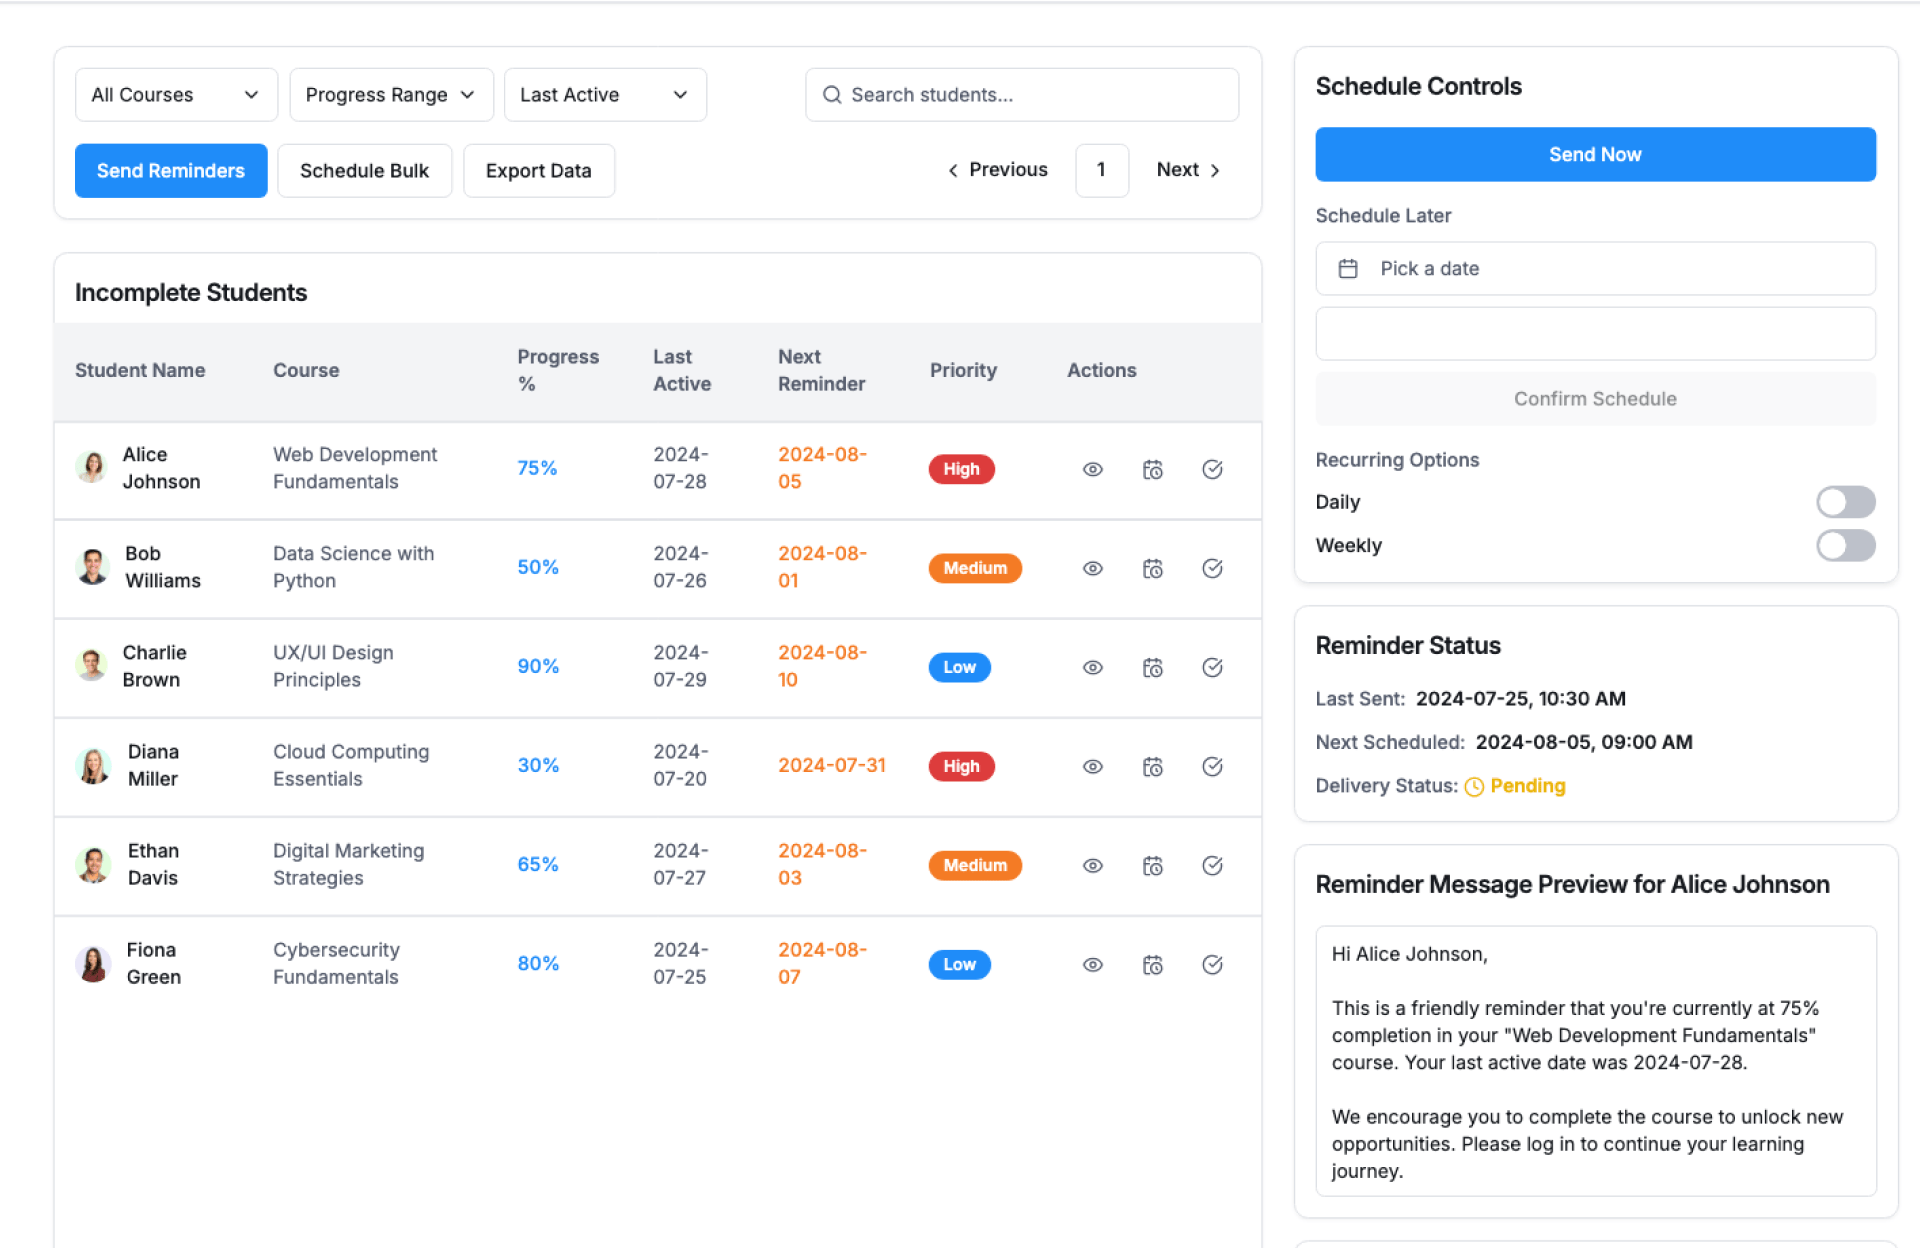Mark Charlie Brown complete with check icon
Screen dimensions: 1920x1248
tap(1212, 667)
